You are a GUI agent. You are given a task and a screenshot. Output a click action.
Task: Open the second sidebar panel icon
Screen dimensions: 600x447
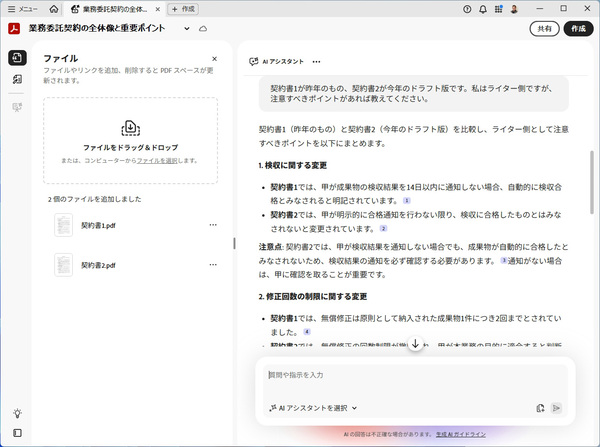point(17,79)
